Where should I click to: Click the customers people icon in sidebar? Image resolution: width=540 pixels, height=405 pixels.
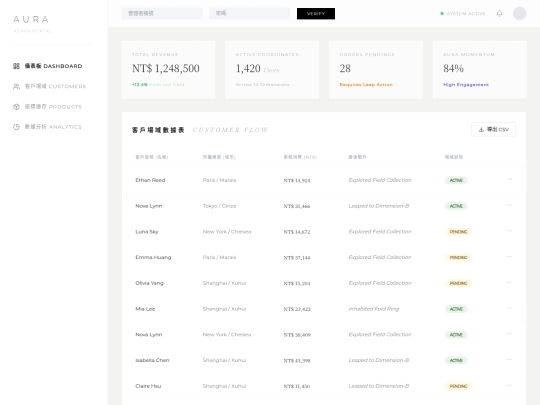(16, 86)
